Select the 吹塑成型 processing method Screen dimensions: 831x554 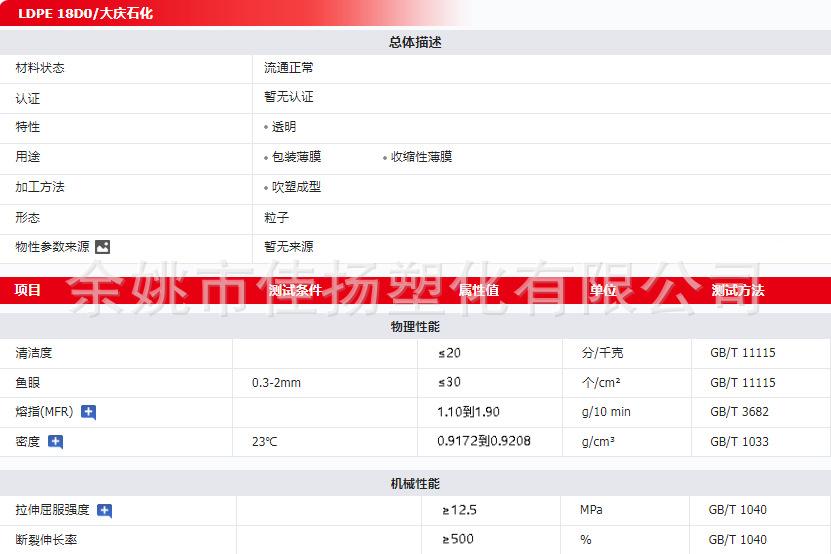click(296, 187)
